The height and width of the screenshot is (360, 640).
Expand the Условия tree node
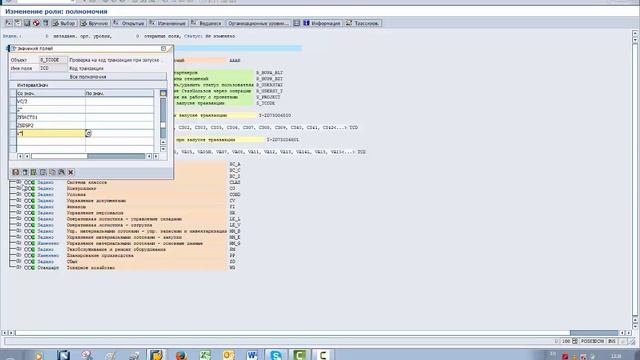18,195
